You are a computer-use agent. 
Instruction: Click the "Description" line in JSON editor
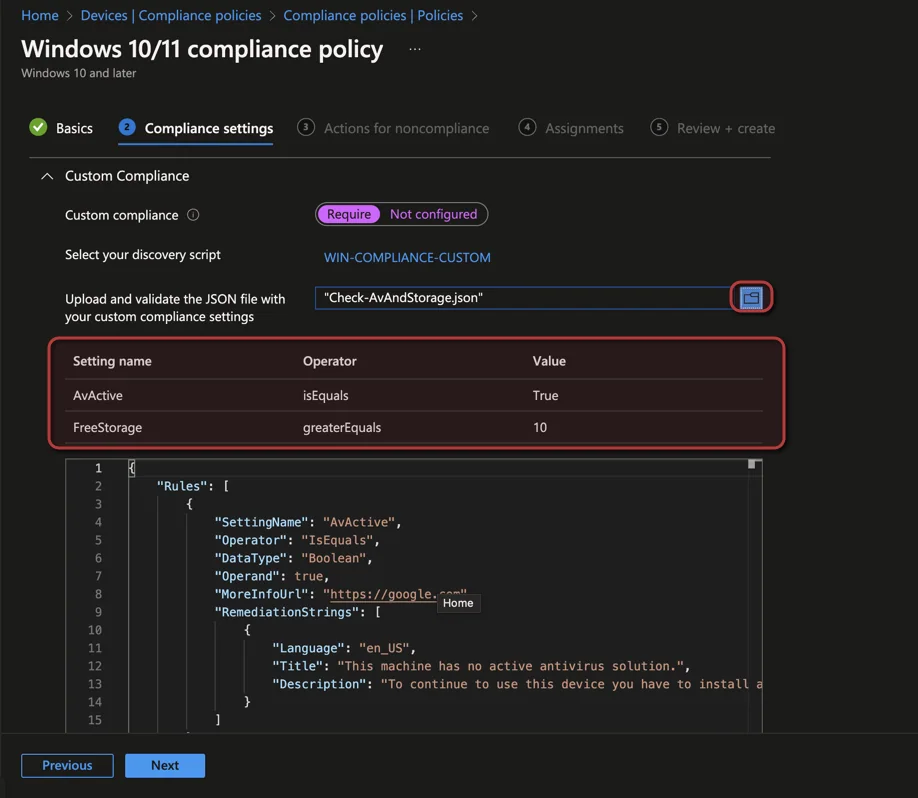517,684
